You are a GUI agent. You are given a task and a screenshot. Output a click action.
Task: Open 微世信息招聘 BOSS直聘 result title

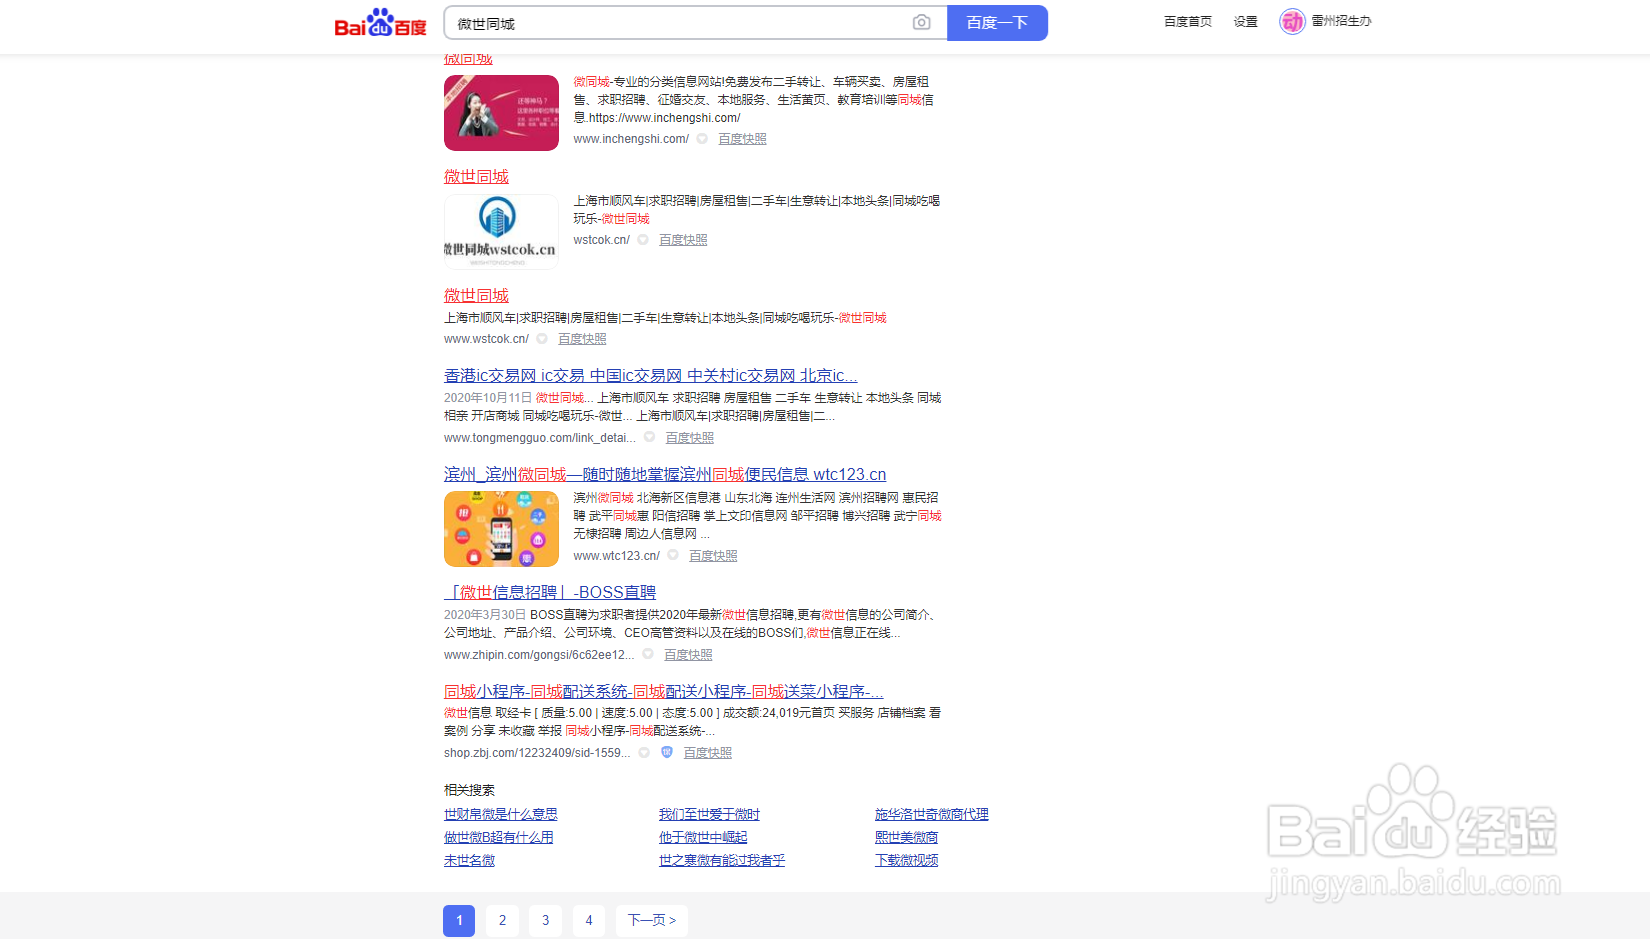[550, 592]
